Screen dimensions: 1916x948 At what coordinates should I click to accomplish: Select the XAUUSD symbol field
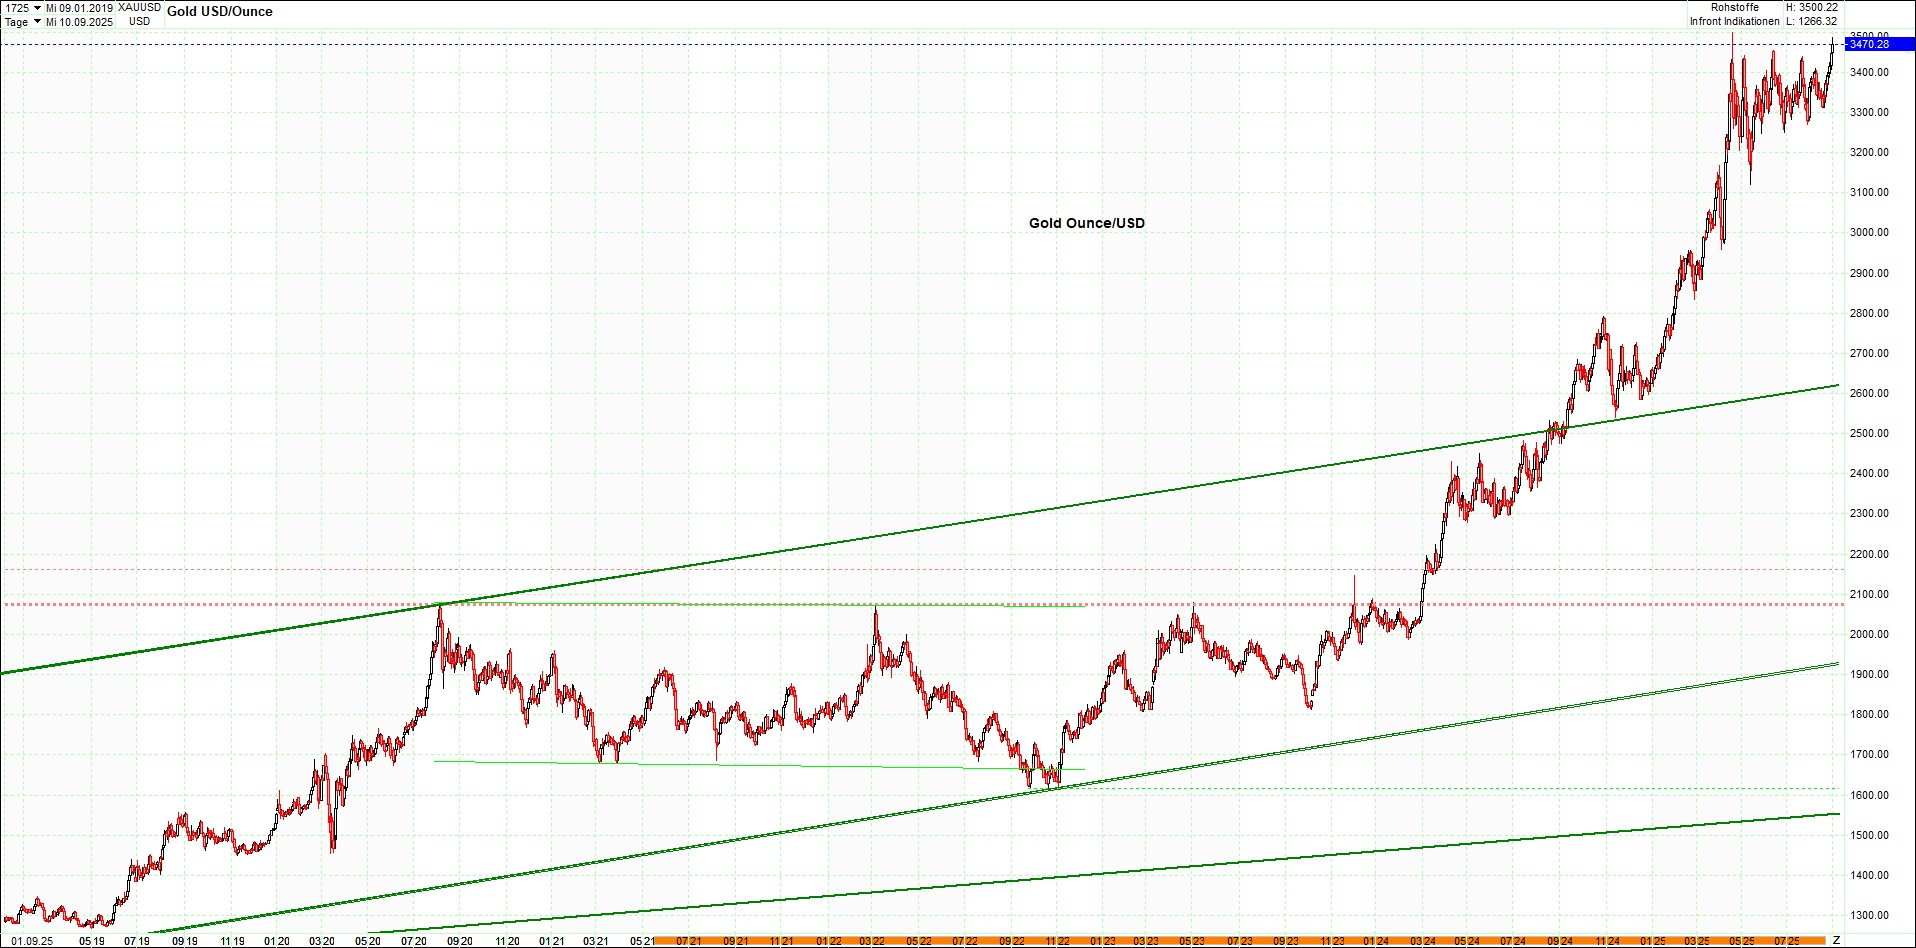139,8
